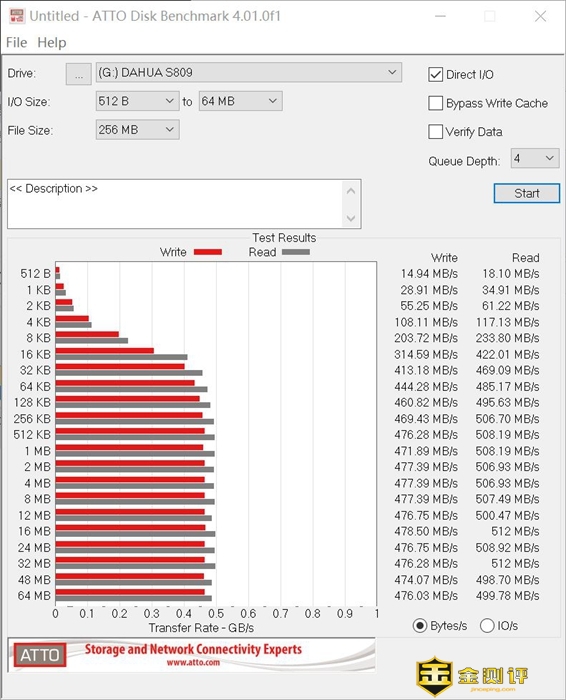Start the benchmark test

pyautogui.click(x=527, y=193)
